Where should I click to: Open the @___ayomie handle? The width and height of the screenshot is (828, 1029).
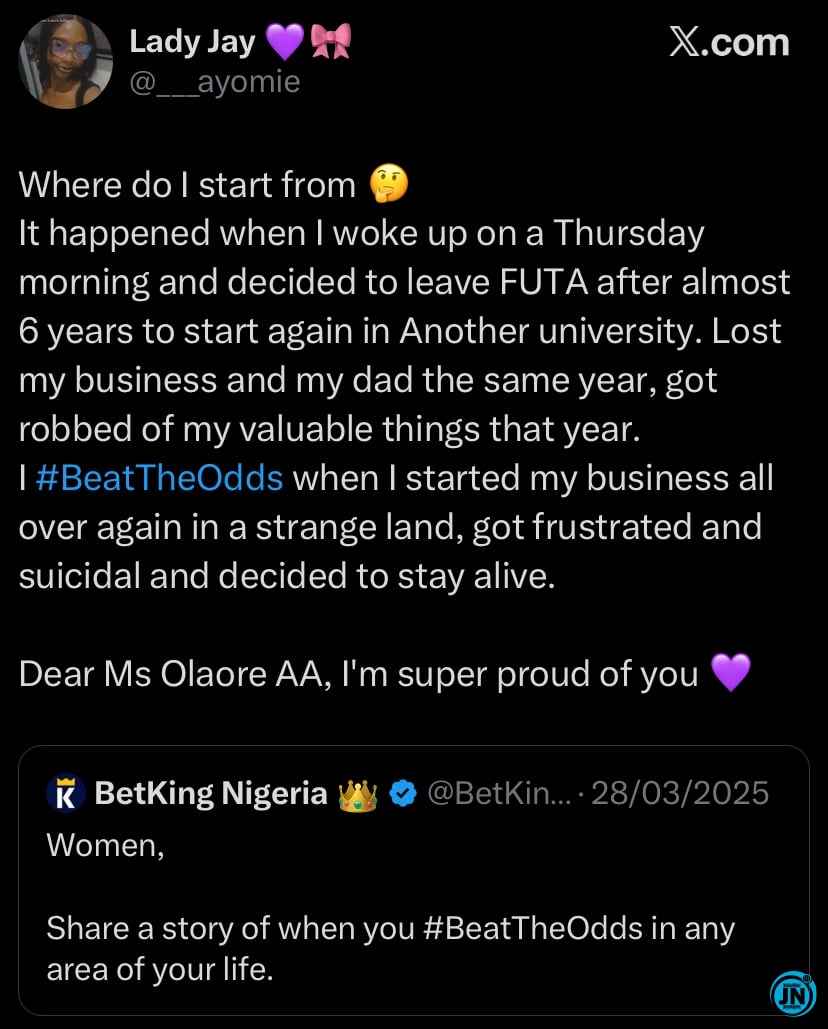(x=215, y=82)
